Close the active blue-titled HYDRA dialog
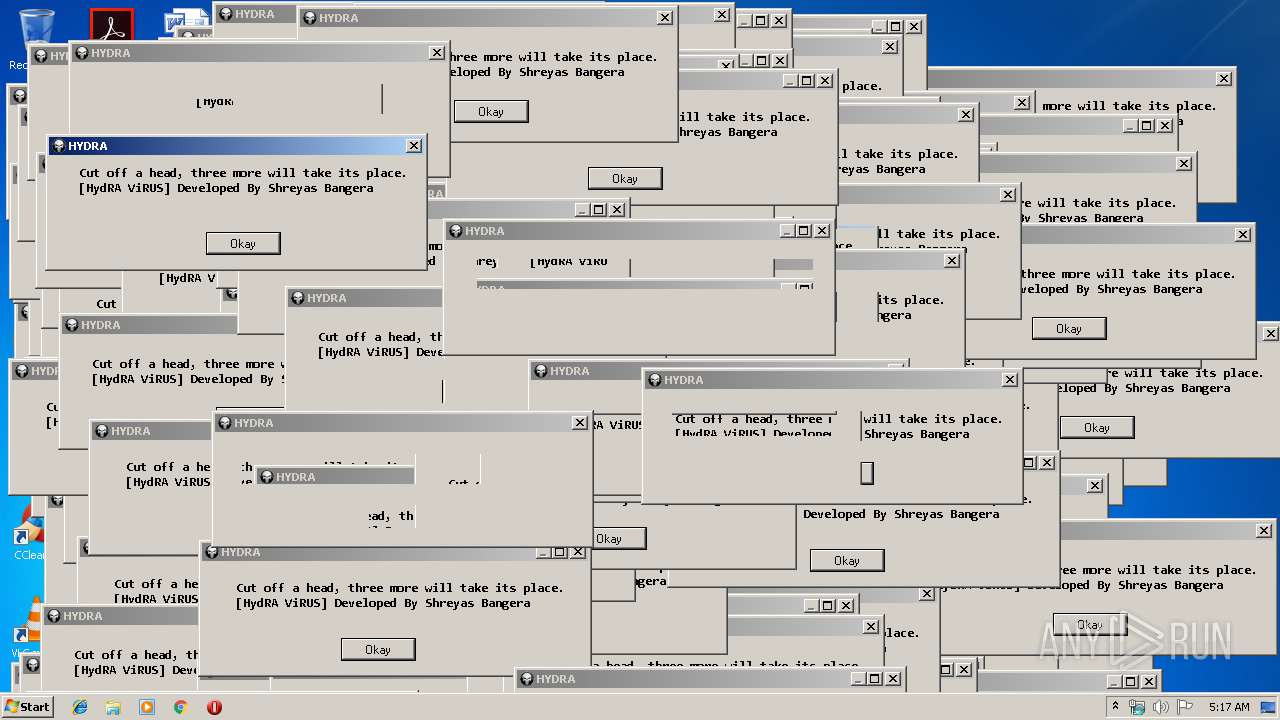1280x720 pixels. (x=414, y=146)
